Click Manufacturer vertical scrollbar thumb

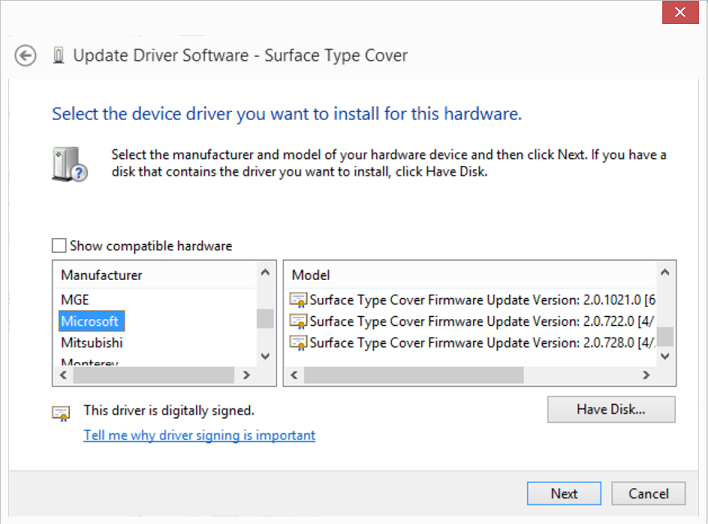pos(266,318)
